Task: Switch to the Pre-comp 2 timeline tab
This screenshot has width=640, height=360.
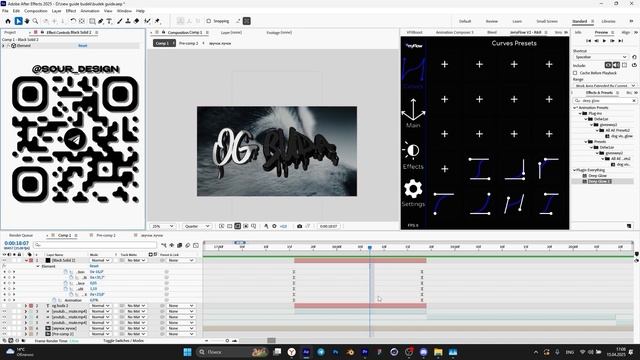Action: (x=106, y=236)
